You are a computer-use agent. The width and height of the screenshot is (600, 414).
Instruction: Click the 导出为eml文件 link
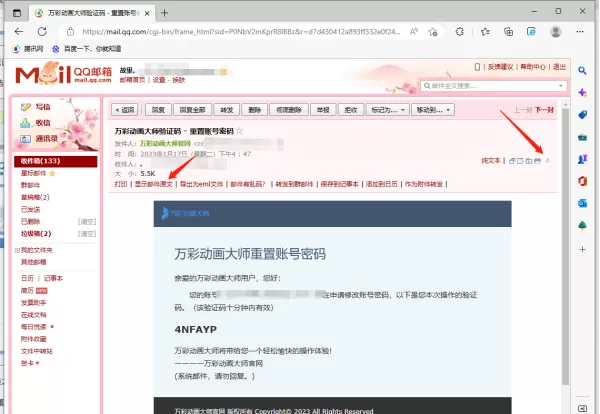[x=201, y=184]
